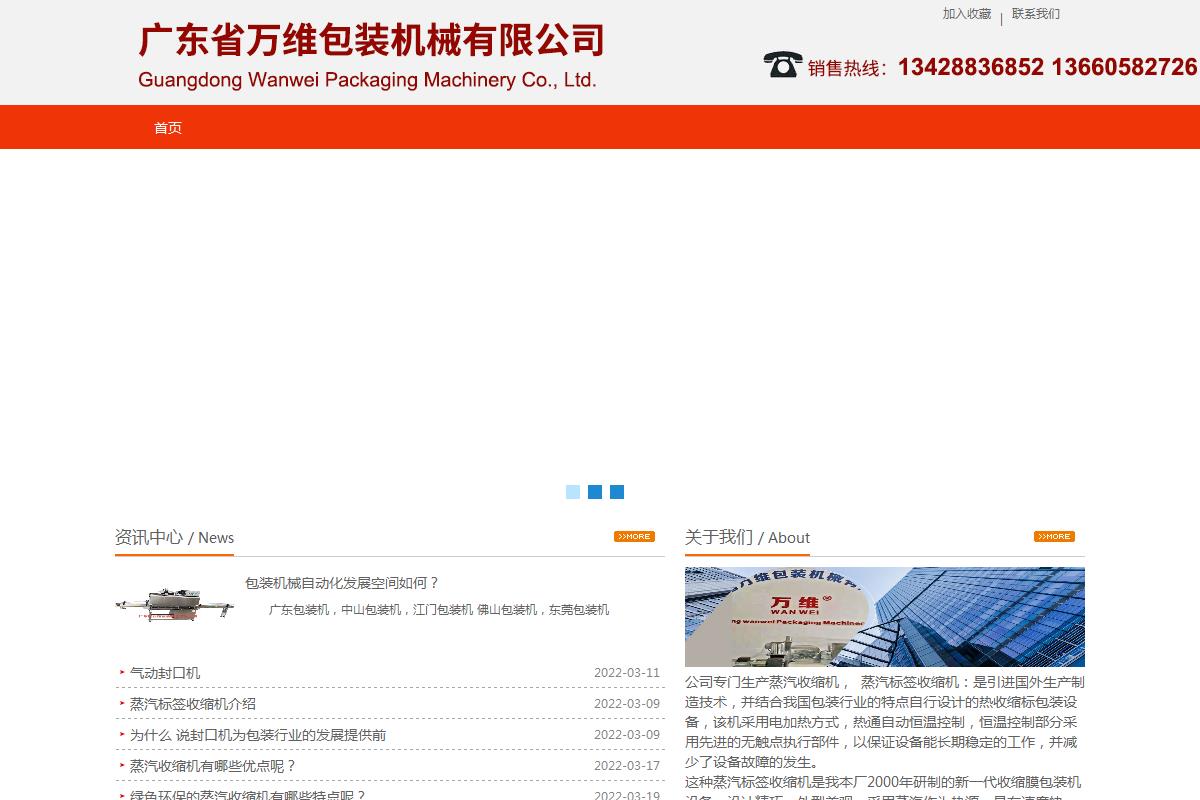Screen dimensions: 1200x800
Task: Select the second carousel slide indicator
Action: point(595,492)
